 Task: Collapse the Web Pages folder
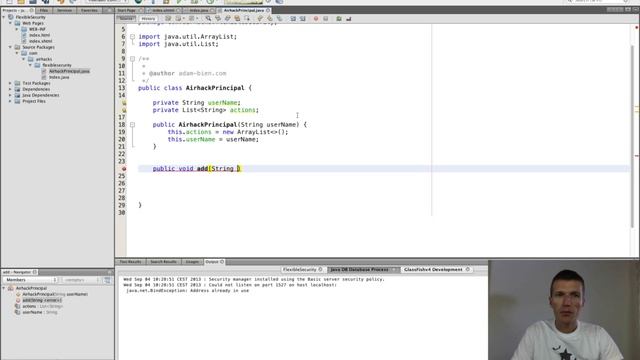tap(10, 23)
